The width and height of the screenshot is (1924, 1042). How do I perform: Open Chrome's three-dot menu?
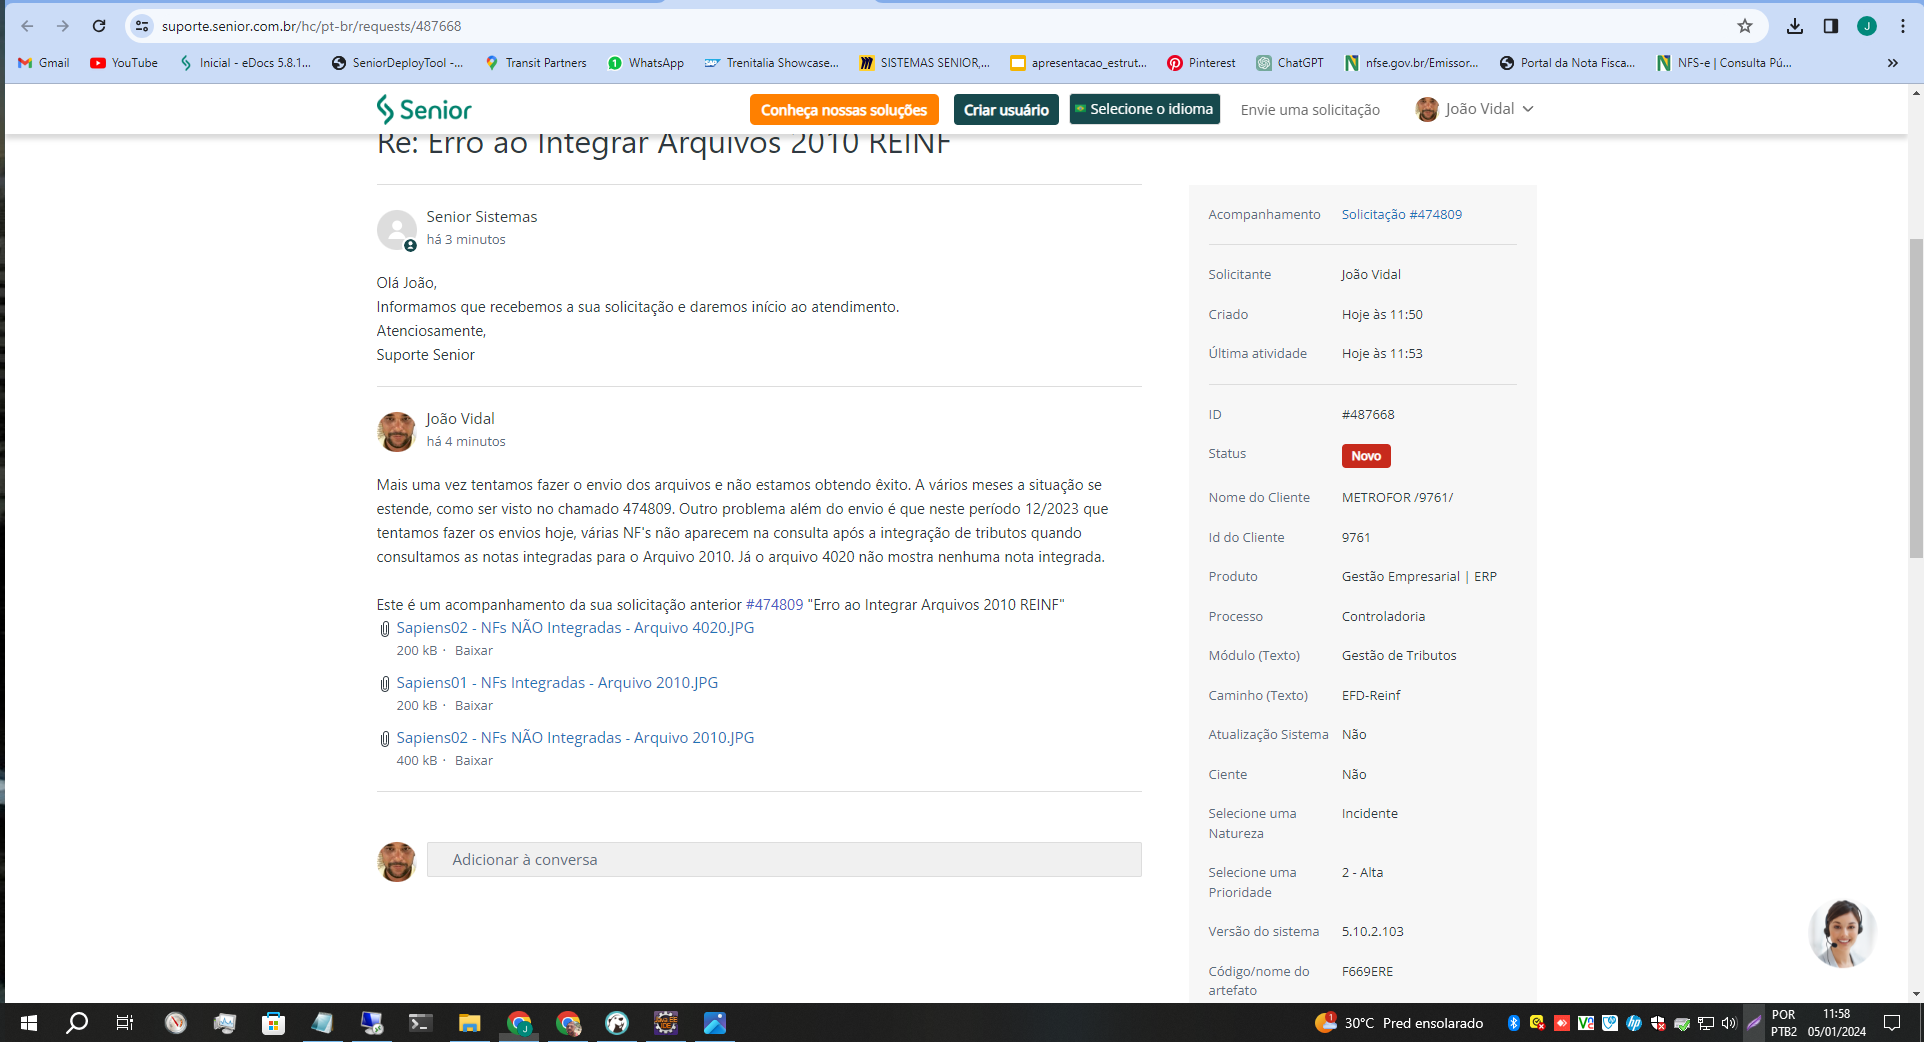pyautogui.click(x=1903, y=26)
